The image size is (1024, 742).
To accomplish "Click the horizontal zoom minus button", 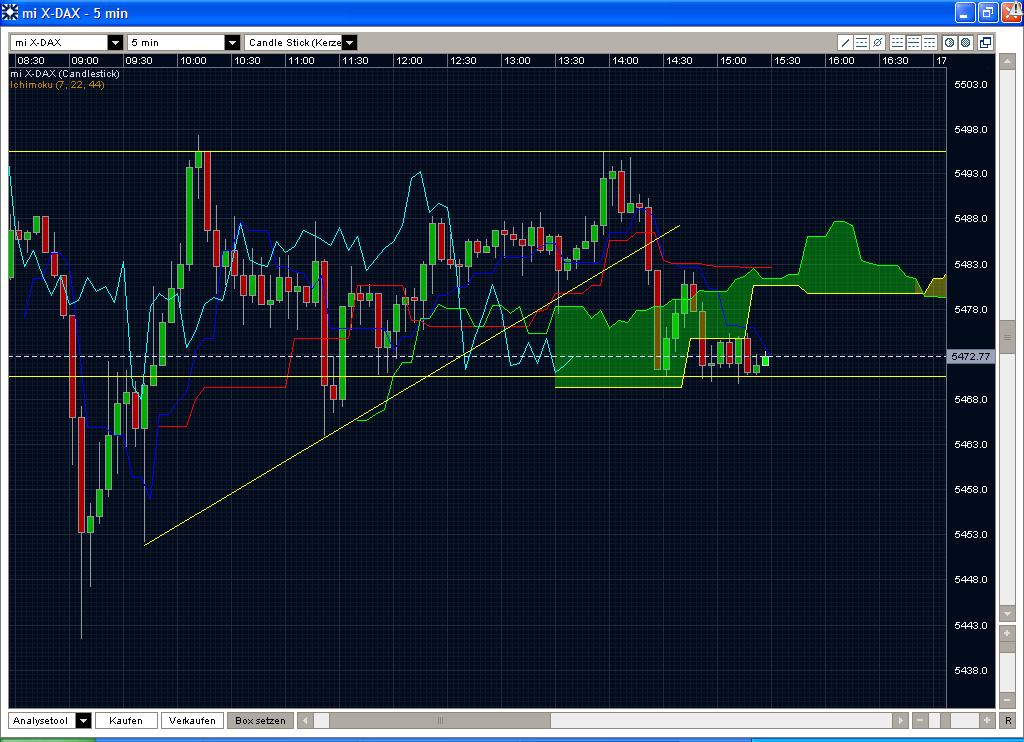I will pos(920,720).
